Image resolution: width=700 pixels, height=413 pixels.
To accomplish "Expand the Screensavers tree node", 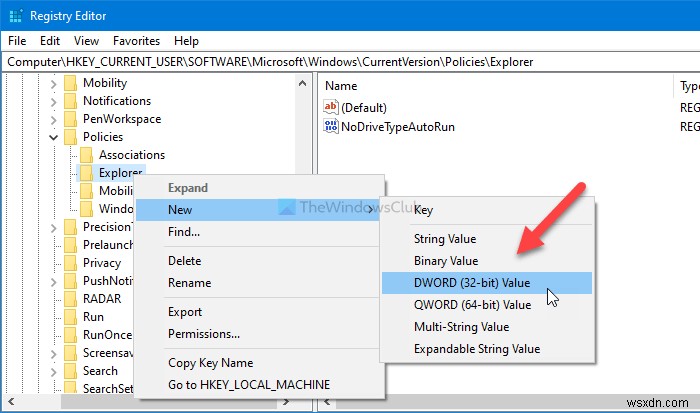I will (54, 354).
